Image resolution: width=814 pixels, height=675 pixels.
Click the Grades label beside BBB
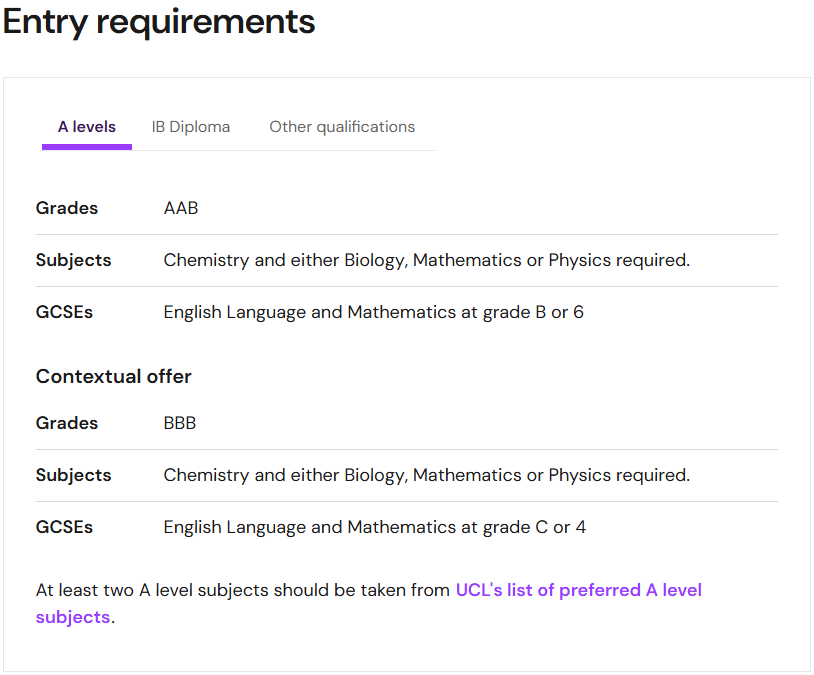[67, 423]
